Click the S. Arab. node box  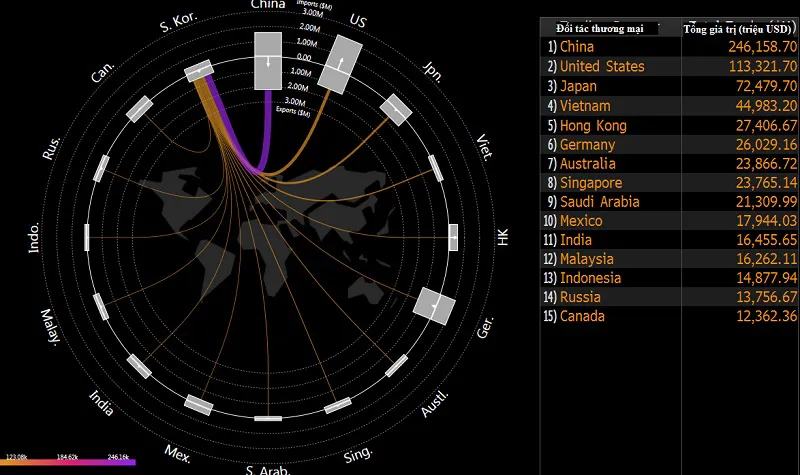click(x=268, y=418)
